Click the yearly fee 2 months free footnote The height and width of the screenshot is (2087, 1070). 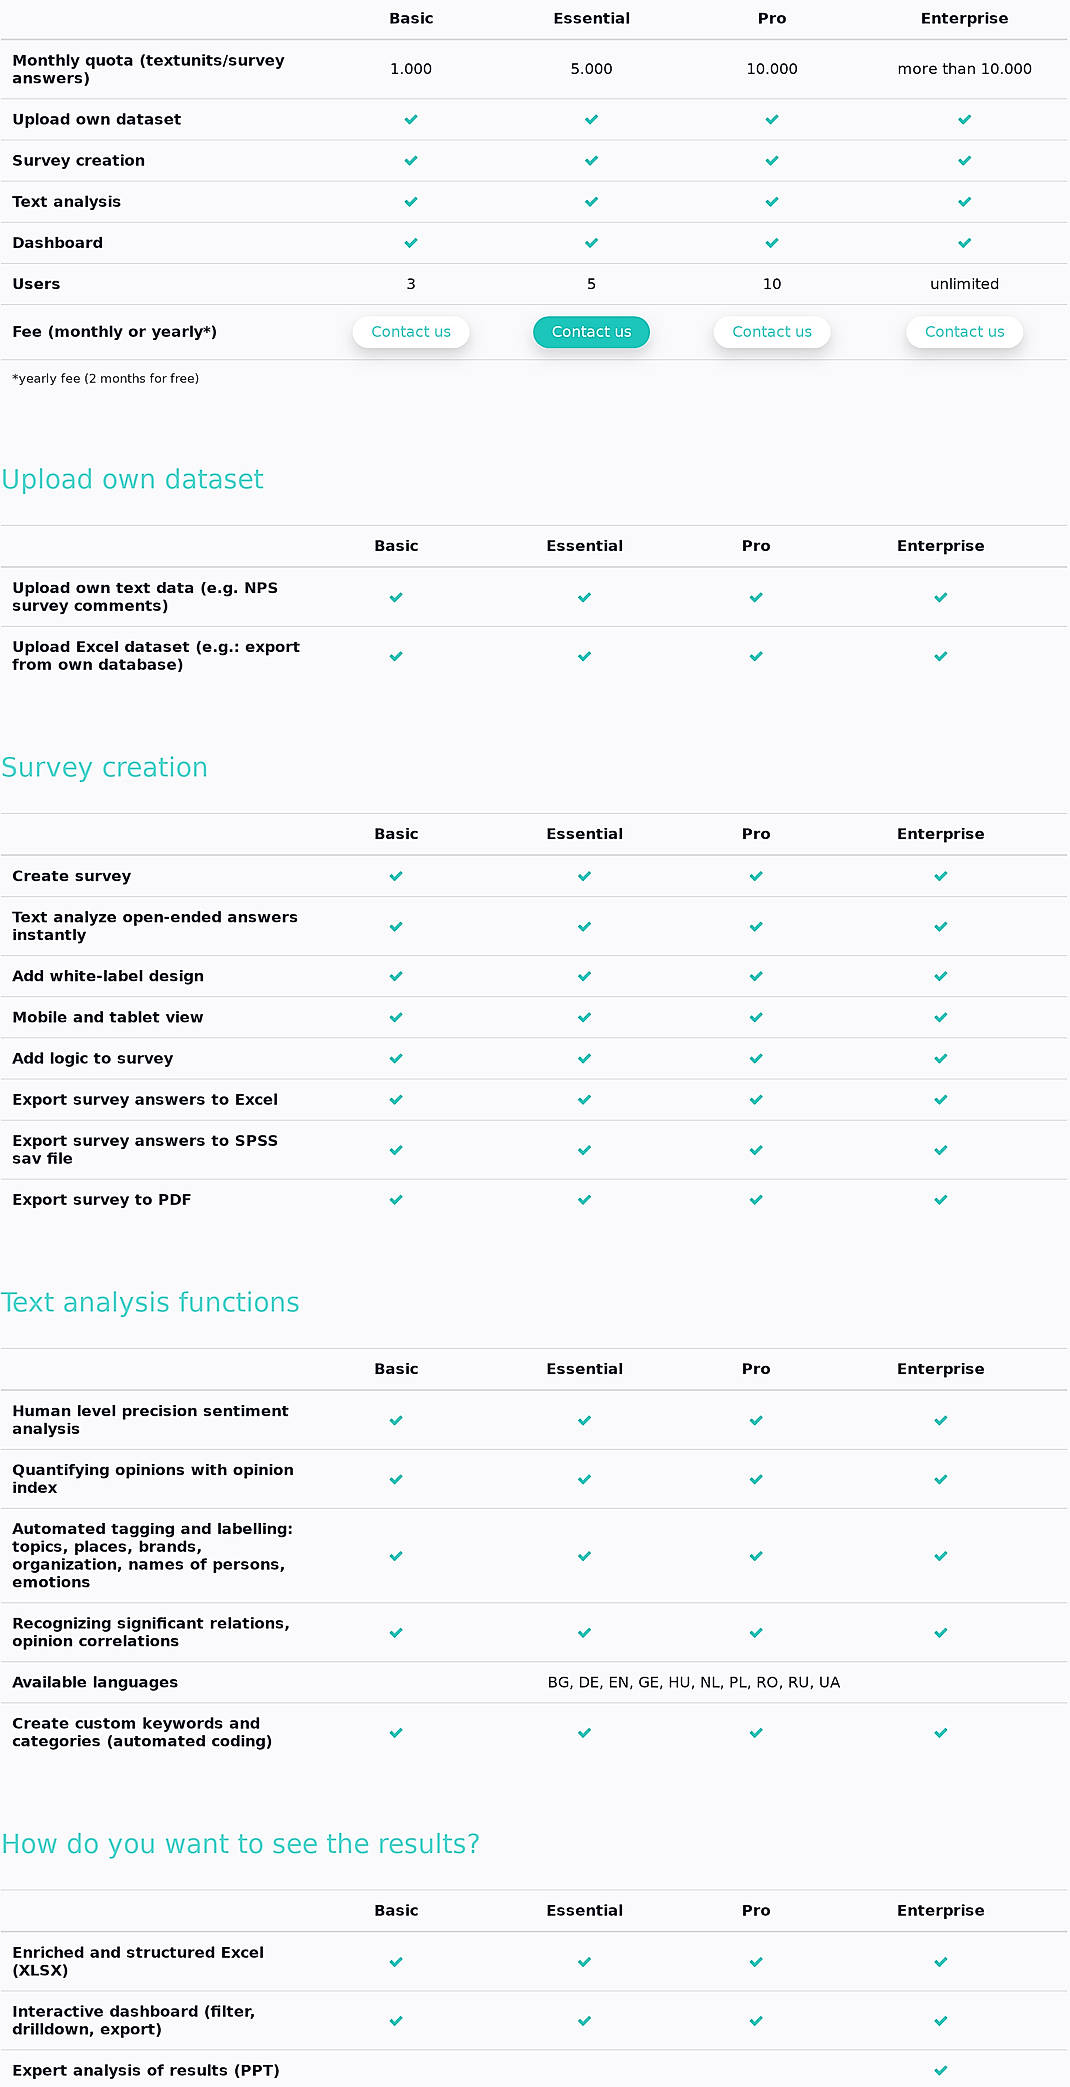[x=105, y=379]
